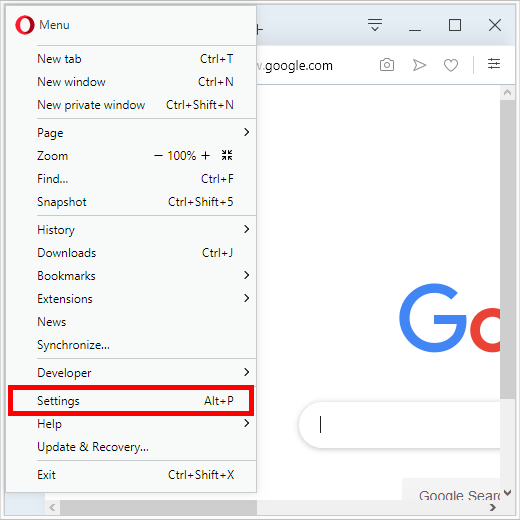The width and height of the screenshot is (520, 520).
Task: Click the vertical scrollbar thumb
Action: click(507, 249)
